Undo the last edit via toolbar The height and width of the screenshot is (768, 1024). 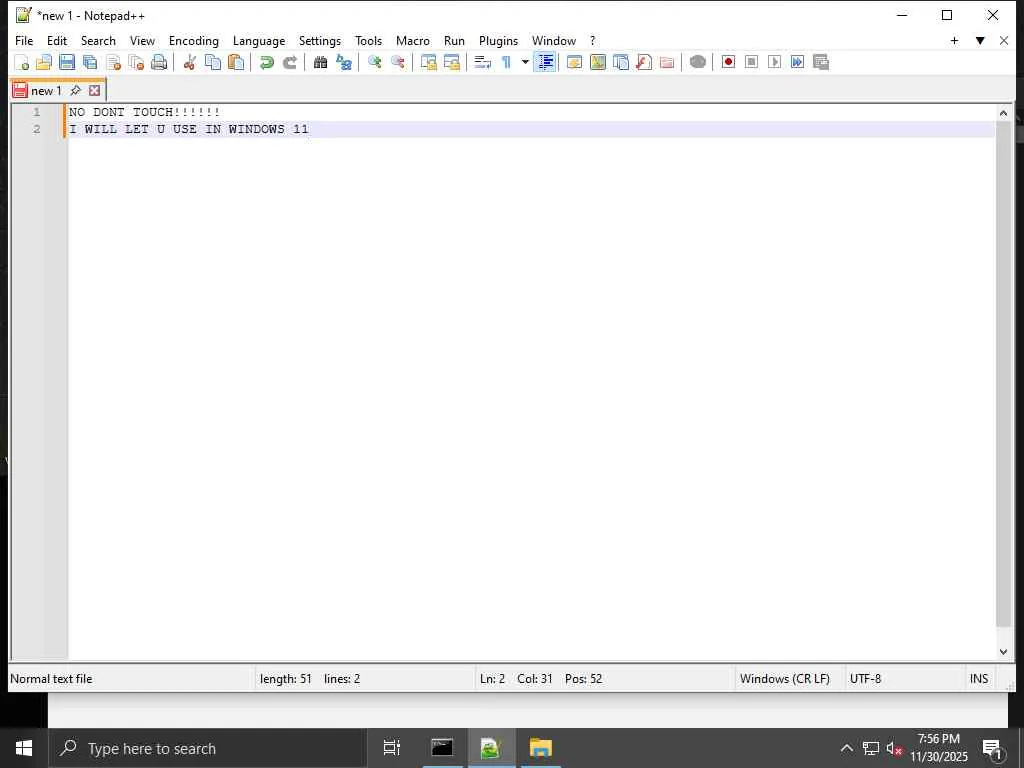click(266, 62)
